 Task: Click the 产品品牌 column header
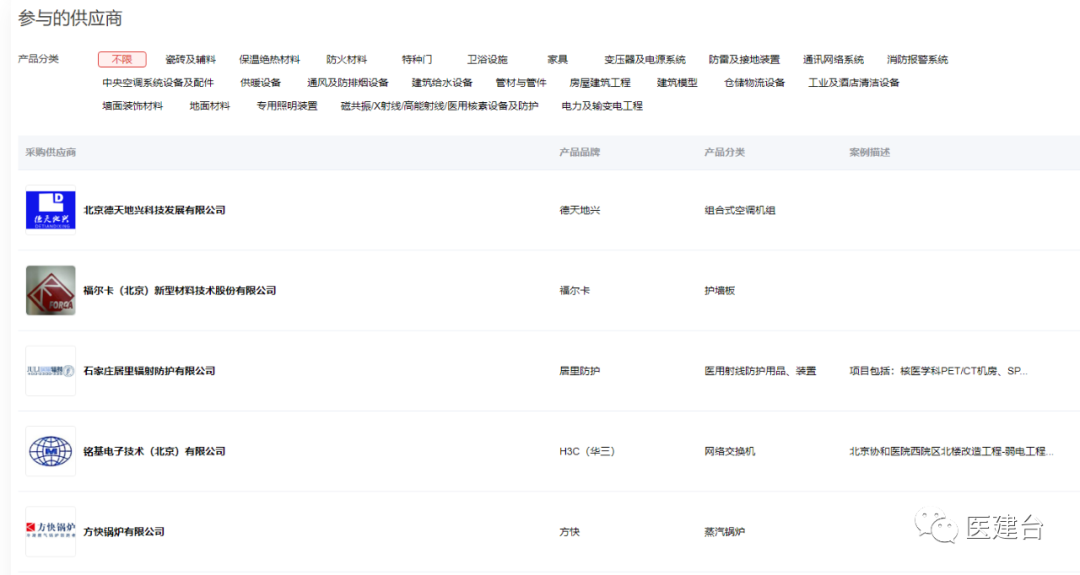[579, 152]
